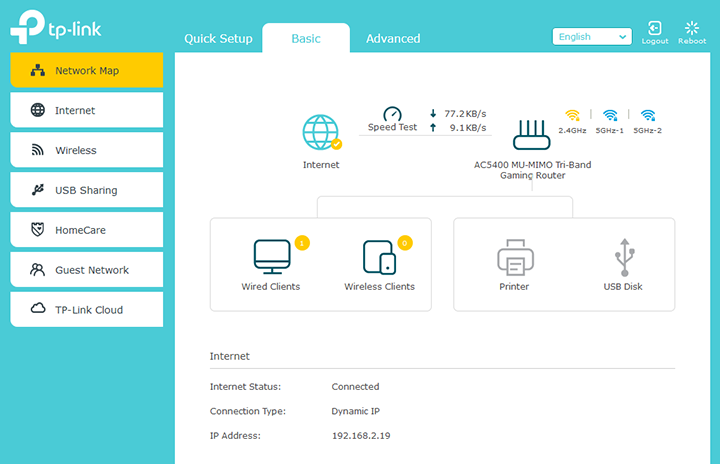Click the Printer icon
The width and height of the screenshot is (720, 464).
tap(514, 257)
